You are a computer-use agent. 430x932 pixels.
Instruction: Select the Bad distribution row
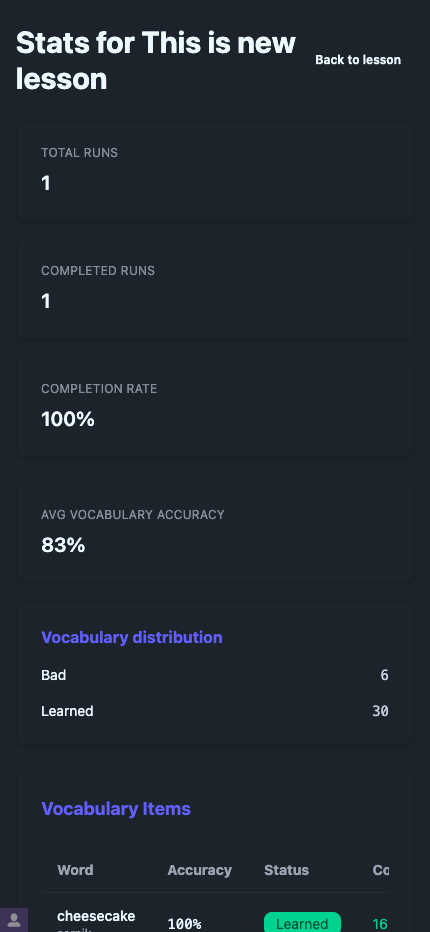[x=215, y=675]
